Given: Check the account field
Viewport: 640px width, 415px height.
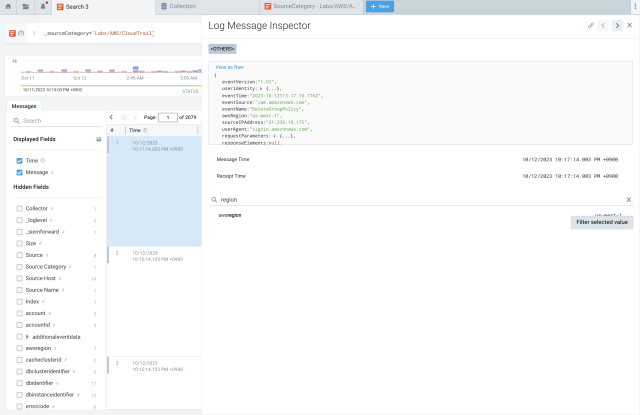Looking at the screenshot, I should click(x=19, y=313).
